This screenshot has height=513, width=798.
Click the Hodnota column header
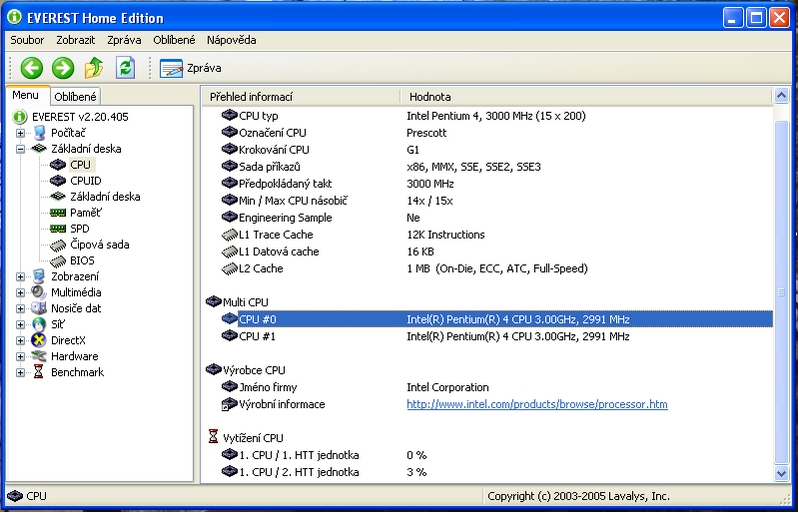430,97
